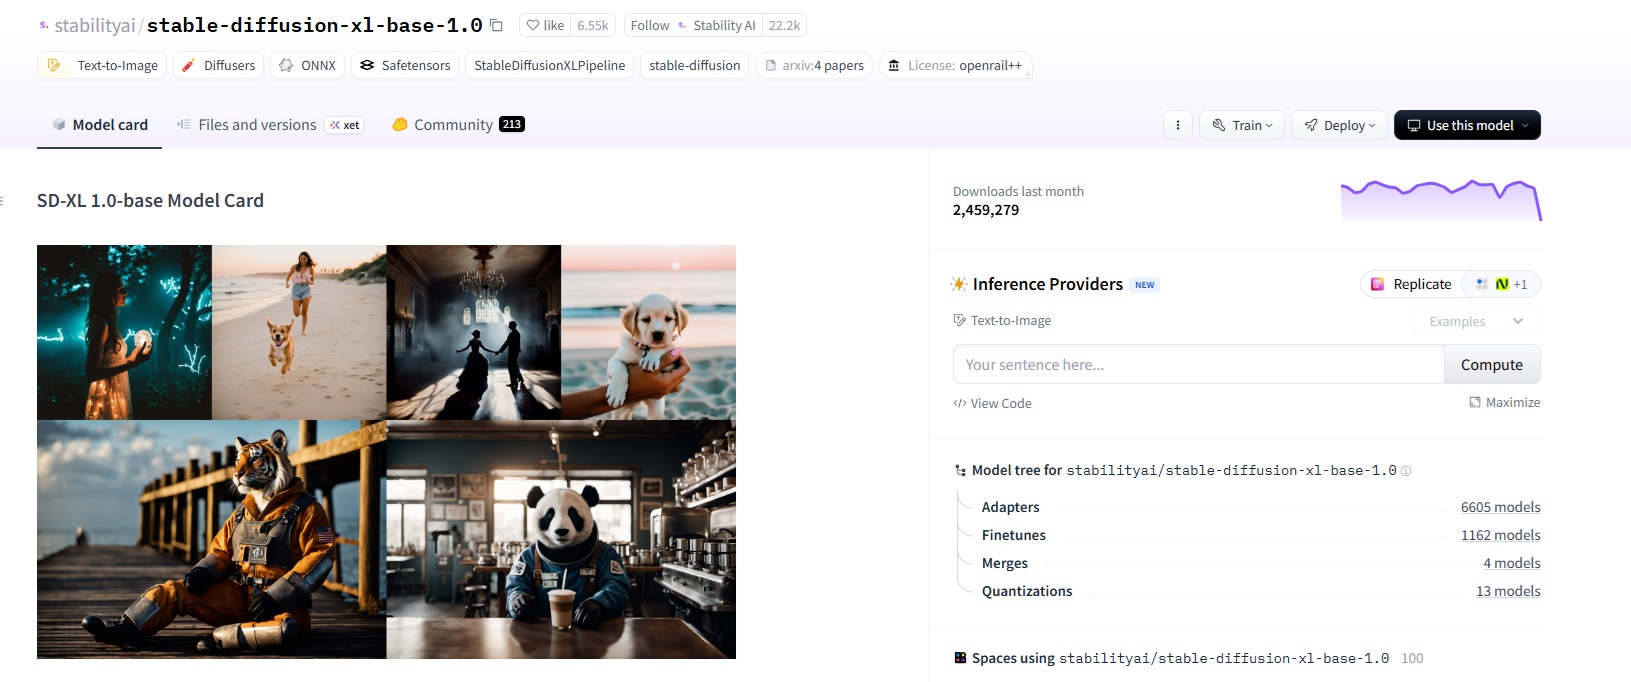
Task: Open the License openrail++ tag
Action: pyautogui.click(x=955, y=65)
